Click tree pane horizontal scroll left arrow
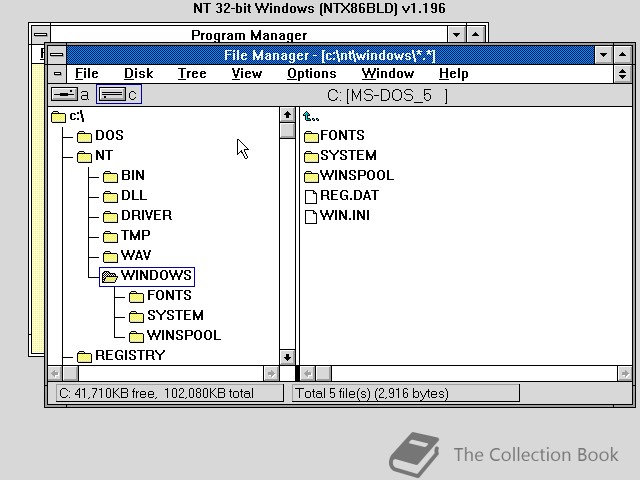The image size is (640, 480). [55, 373]
